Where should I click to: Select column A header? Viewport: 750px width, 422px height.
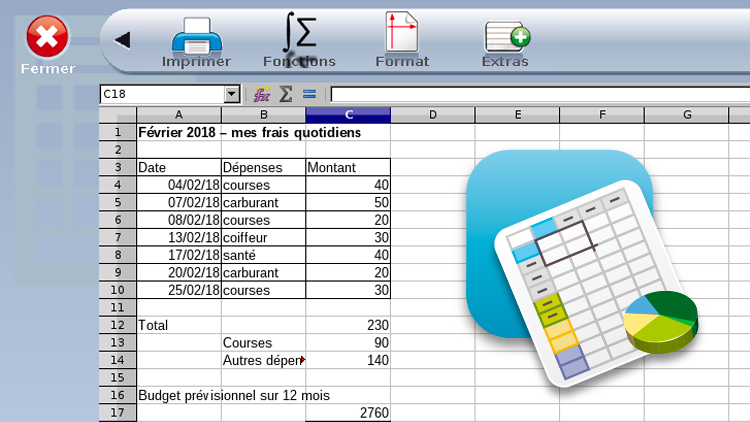(x=179, y=115)
